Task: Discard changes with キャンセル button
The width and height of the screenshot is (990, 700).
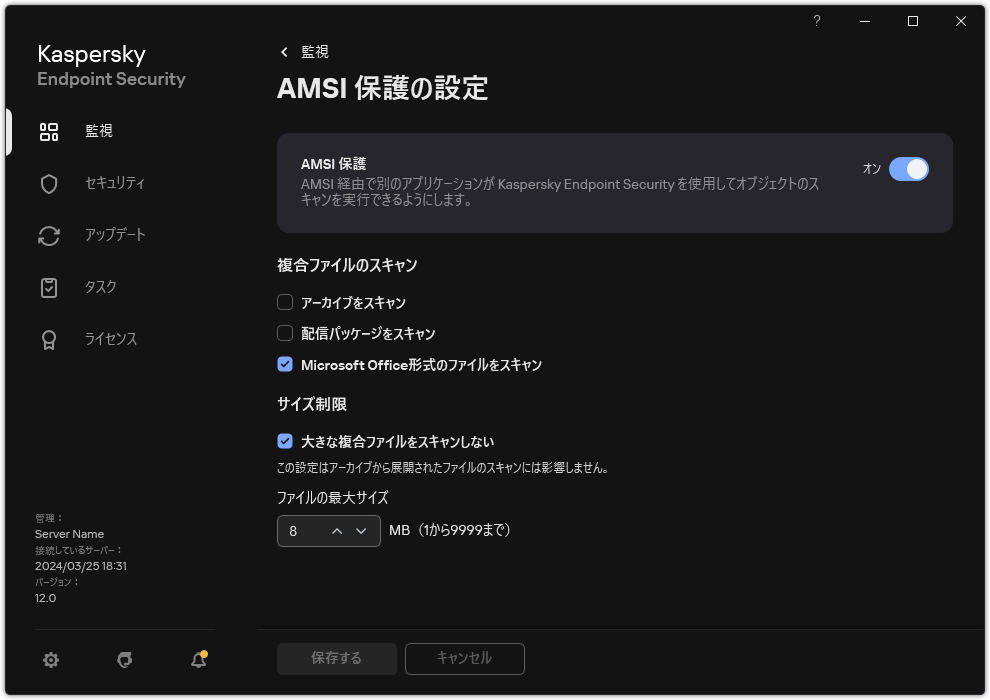Action: [464, 658]
